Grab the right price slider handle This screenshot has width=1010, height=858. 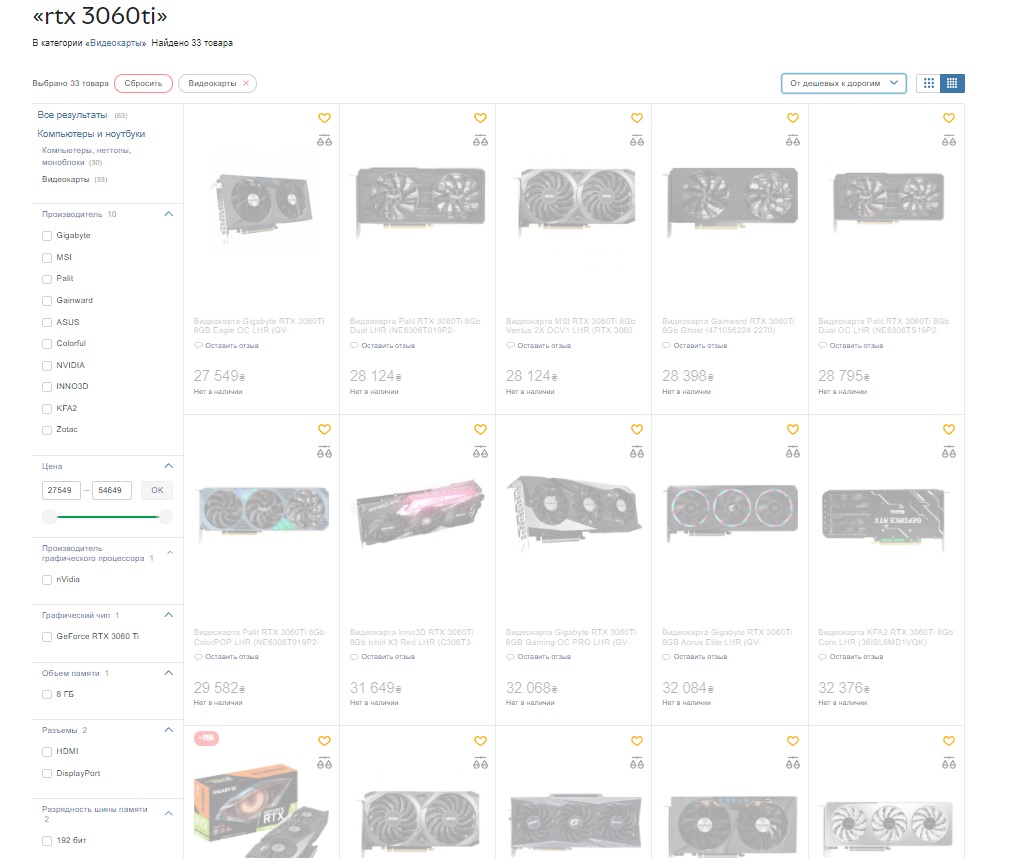tap(166, 517)
